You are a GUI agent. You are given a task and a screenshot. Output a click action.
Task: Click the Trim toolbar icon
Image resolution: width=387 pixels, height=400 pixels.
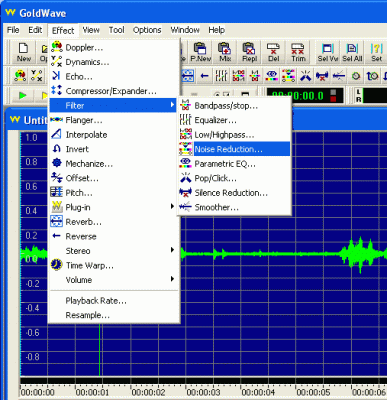(298, 52)
